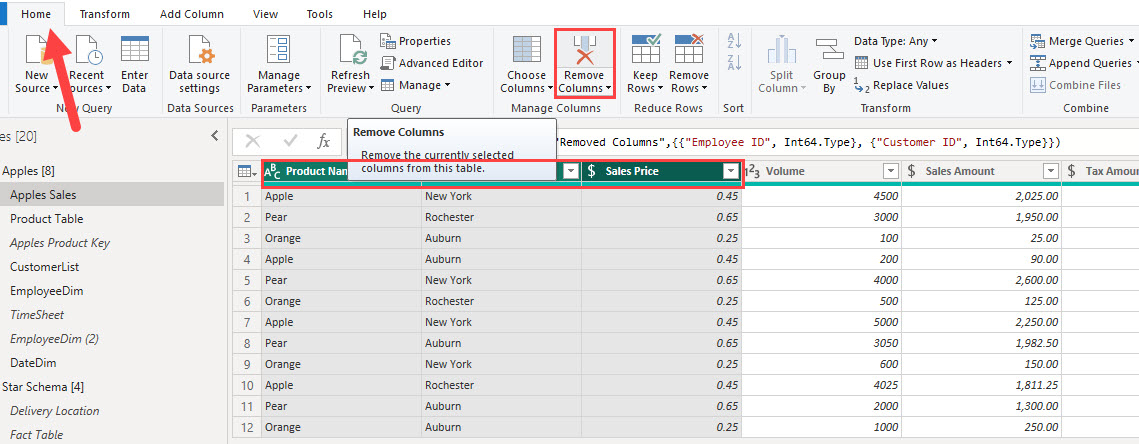Screen dimensions: 1139x444
Task: Click Sales Amount cell 1,811.25
Action: 981,384
